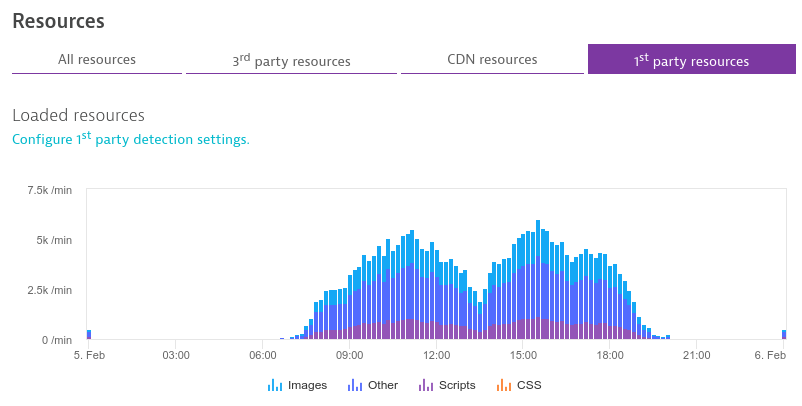Click the purple Scripts legend icon
Image resolution: width=802 pixels, height=406 pixels.
tap(425, 385)
